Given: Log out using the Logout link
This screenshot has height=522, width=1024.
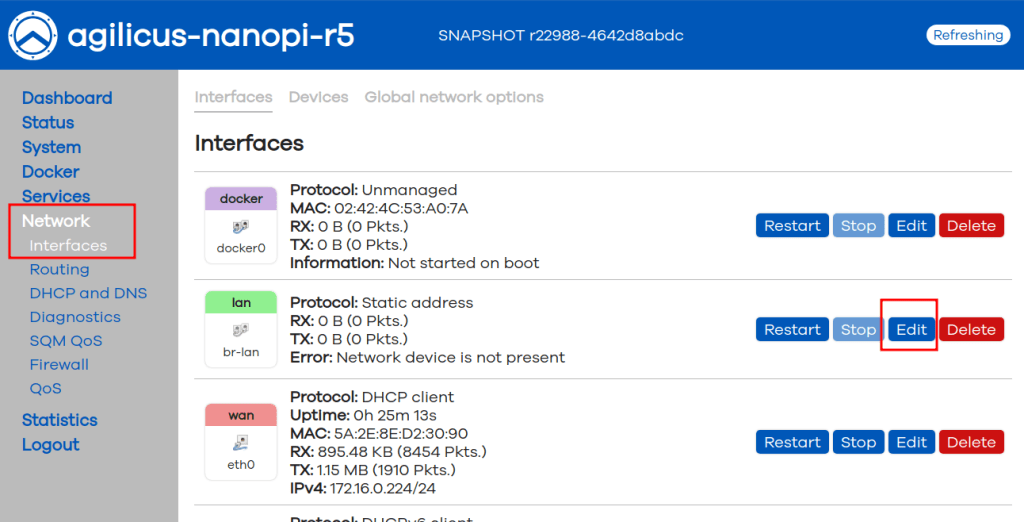Looking at the screenshot, I should [x=50, y=445].
